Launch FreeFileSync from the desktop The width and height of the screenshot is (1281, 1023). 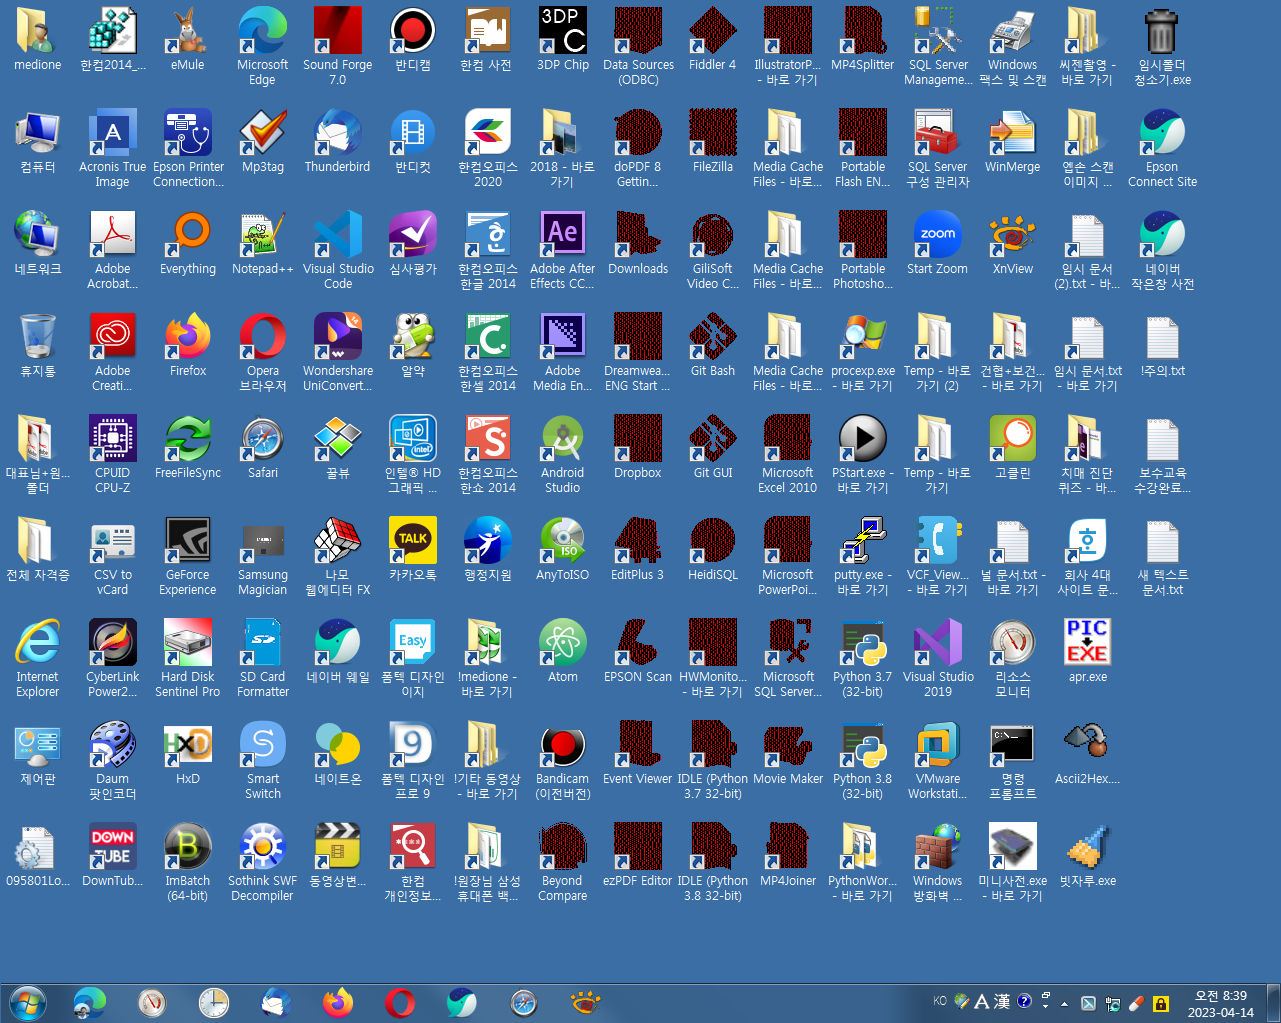188,447
